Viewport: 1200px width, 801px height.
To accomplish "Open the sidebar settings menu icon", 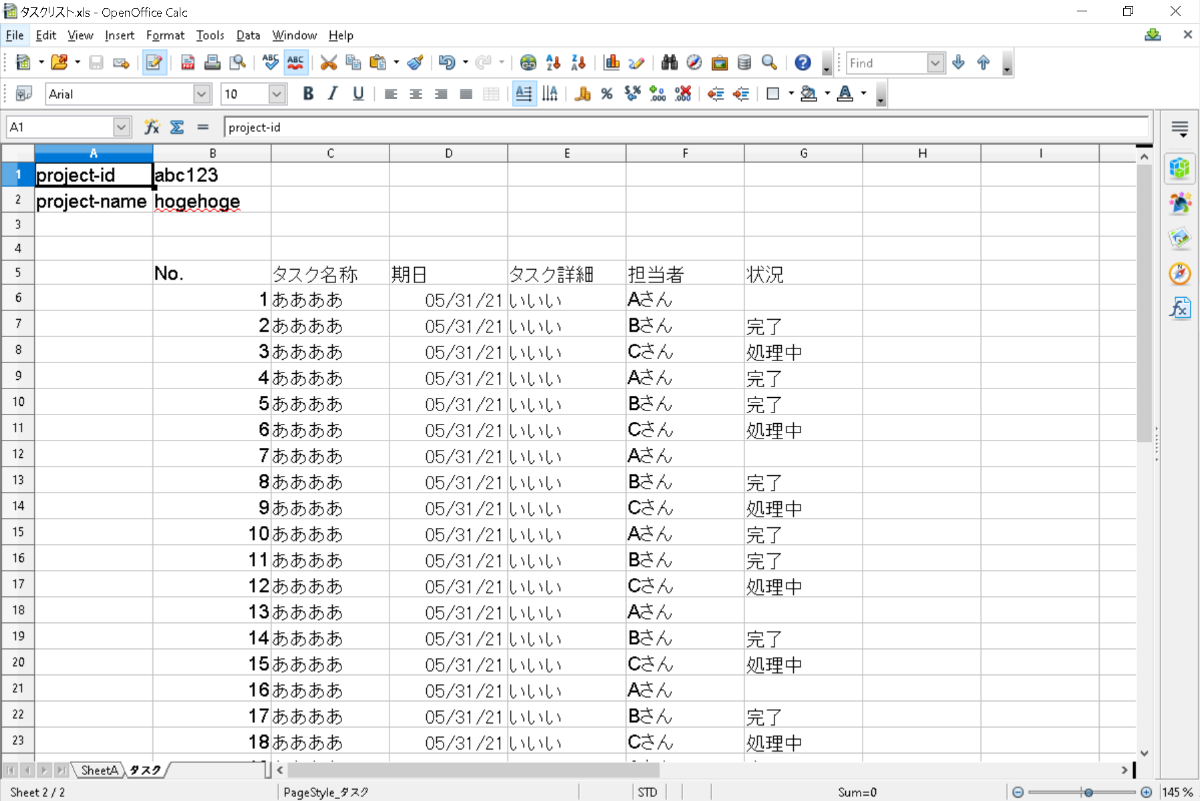I will (1180, 129).
